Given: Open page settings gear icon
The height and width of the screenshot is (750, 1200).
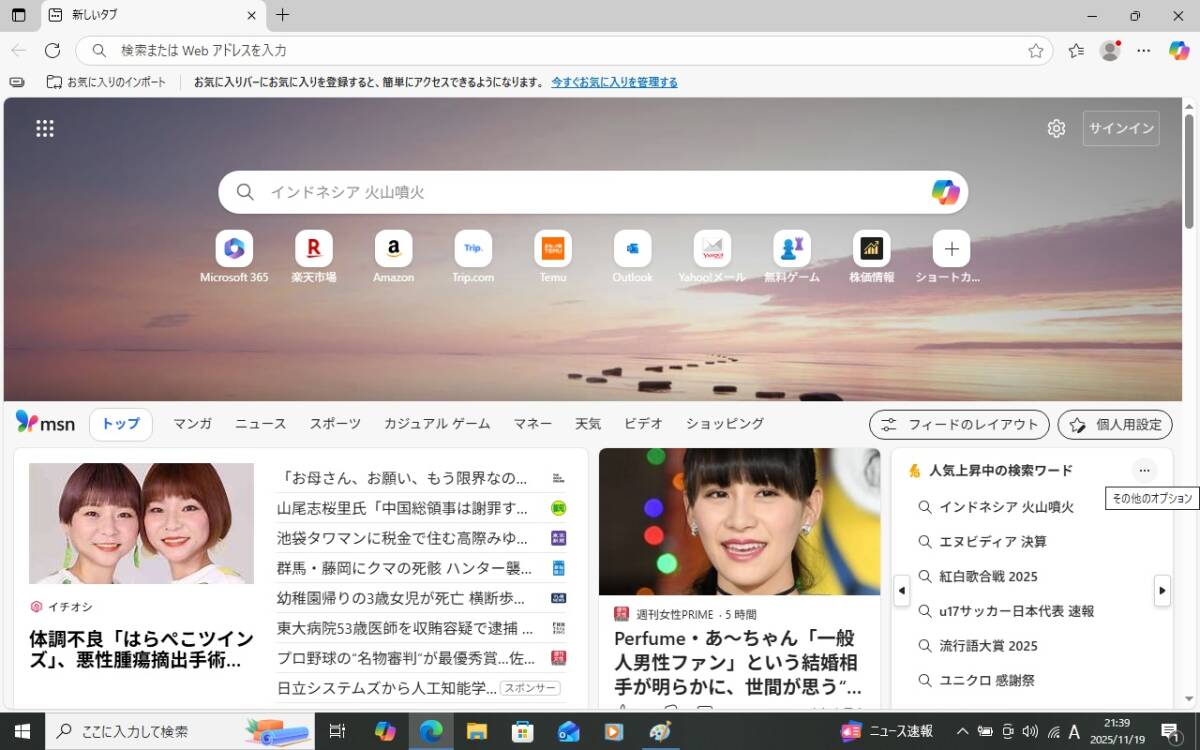Looking at the screenshot, I should pyautogui.click(x=1056, y=128).
